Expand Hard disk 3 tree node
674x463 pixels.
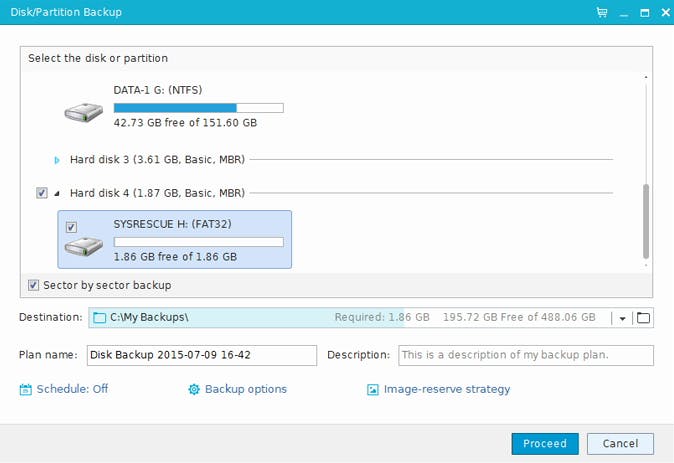coord(57,160)
